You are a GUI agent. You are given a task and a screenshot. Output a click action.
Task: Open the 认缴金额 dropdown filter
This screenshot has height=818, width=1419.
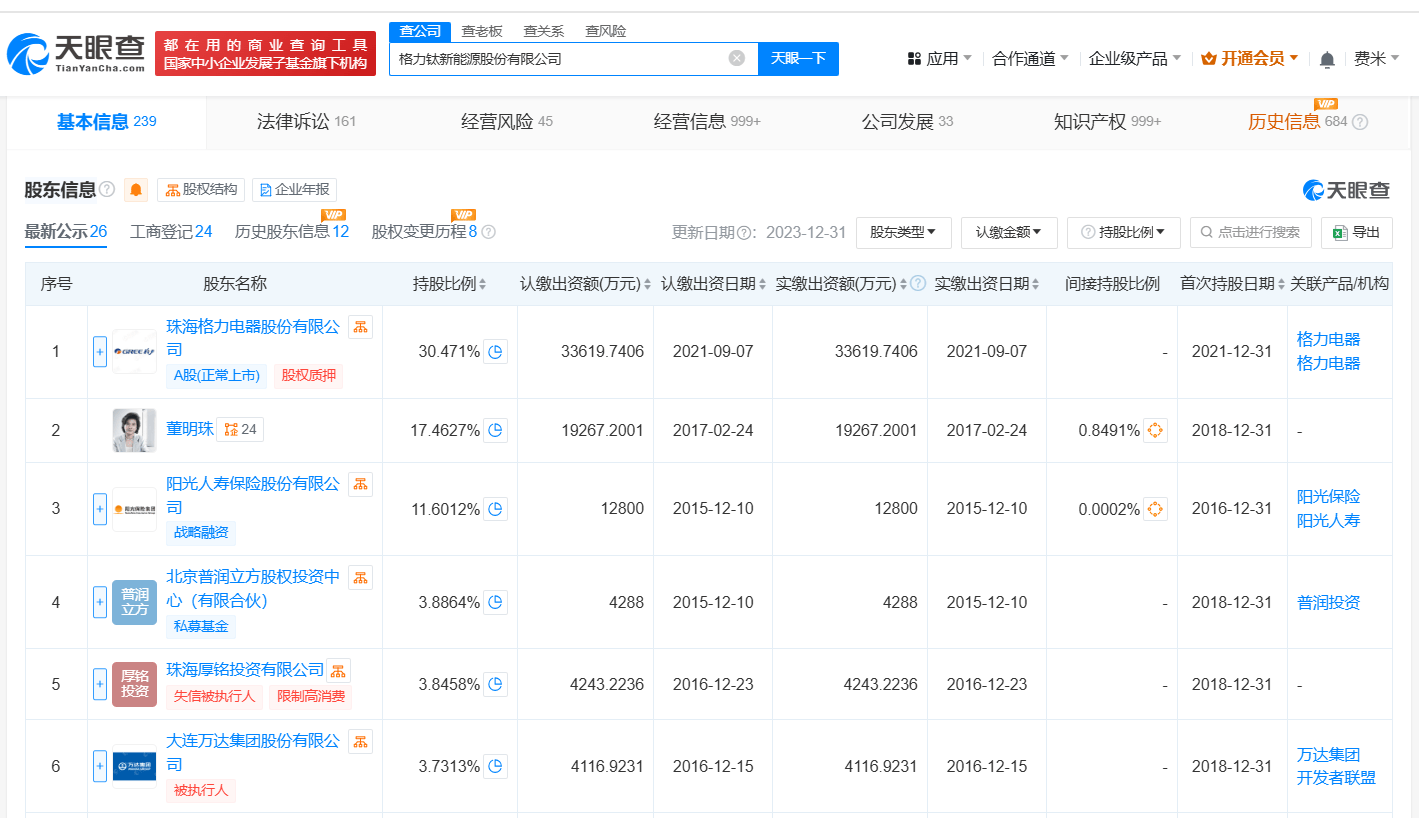tap(1008, 232)
